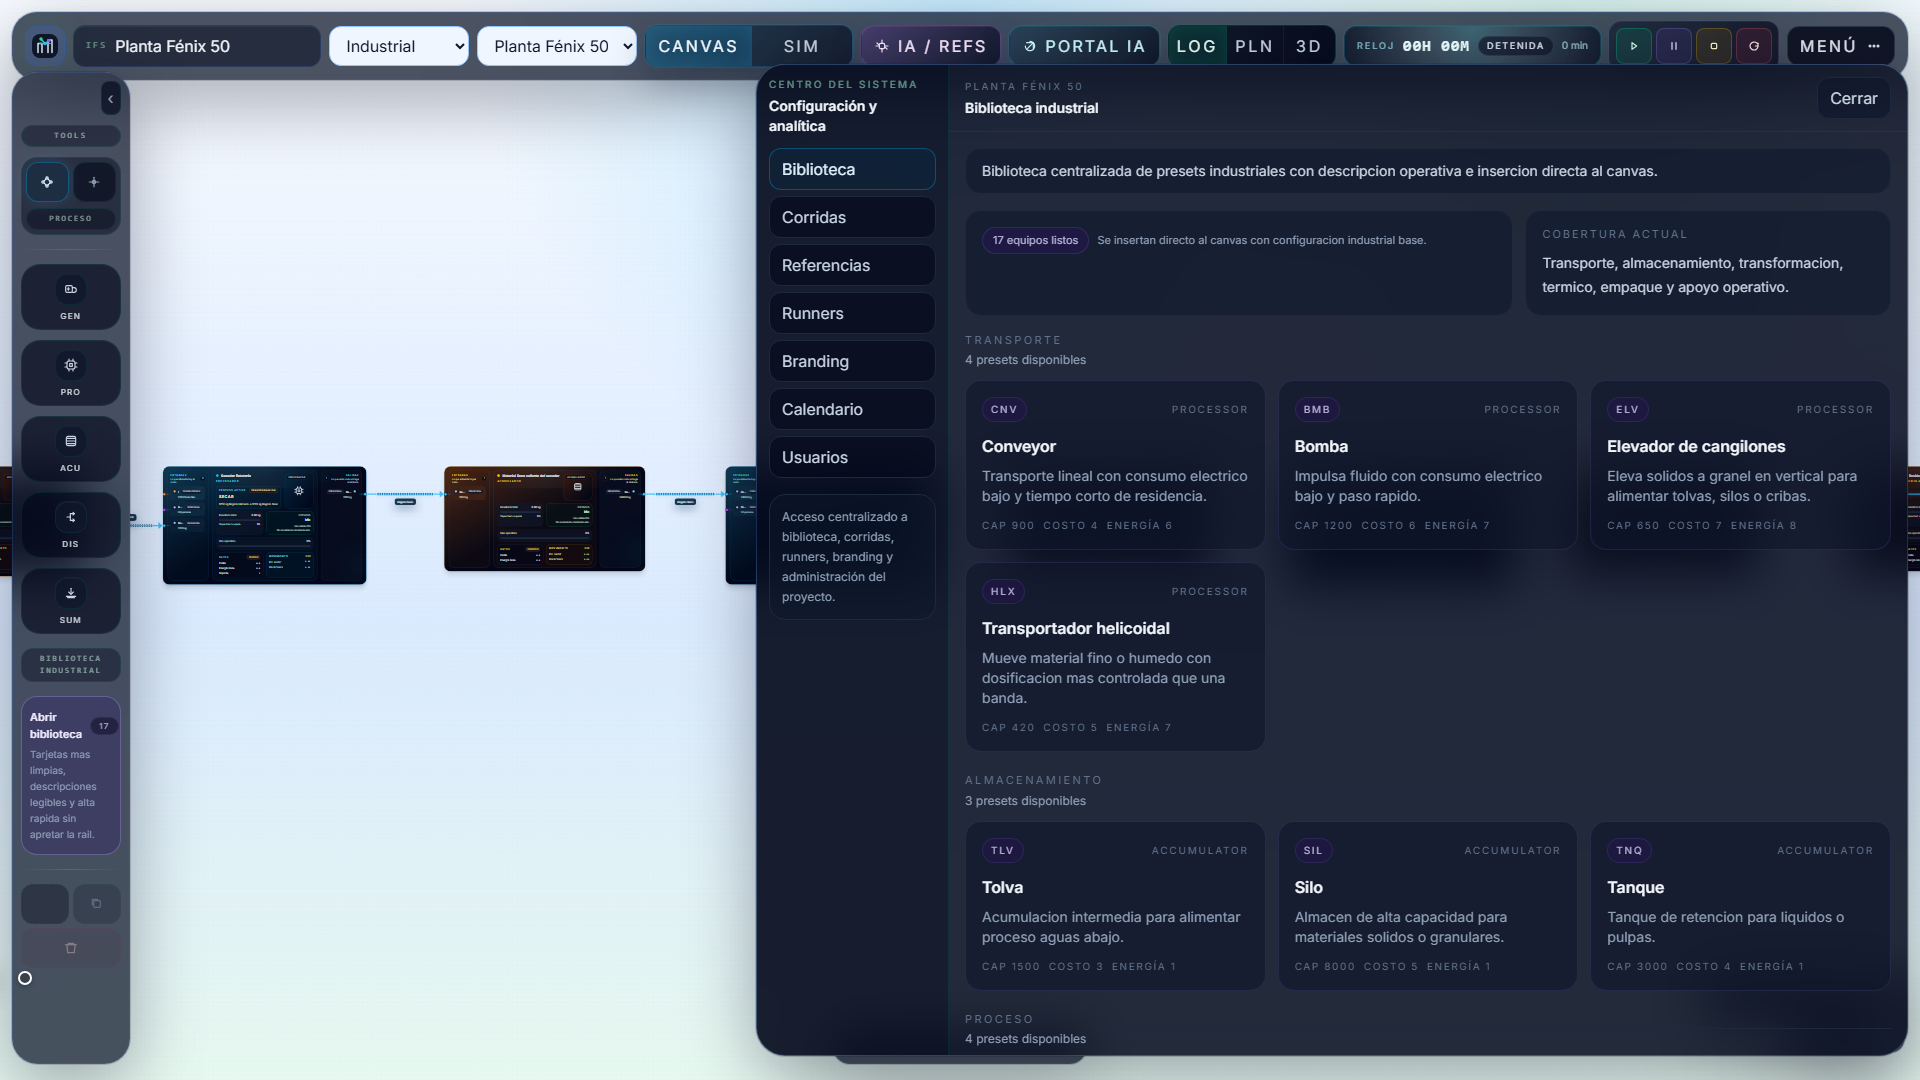Select the first blue node on canvas
1920x1080 pixels.
(x=264, y=525)
